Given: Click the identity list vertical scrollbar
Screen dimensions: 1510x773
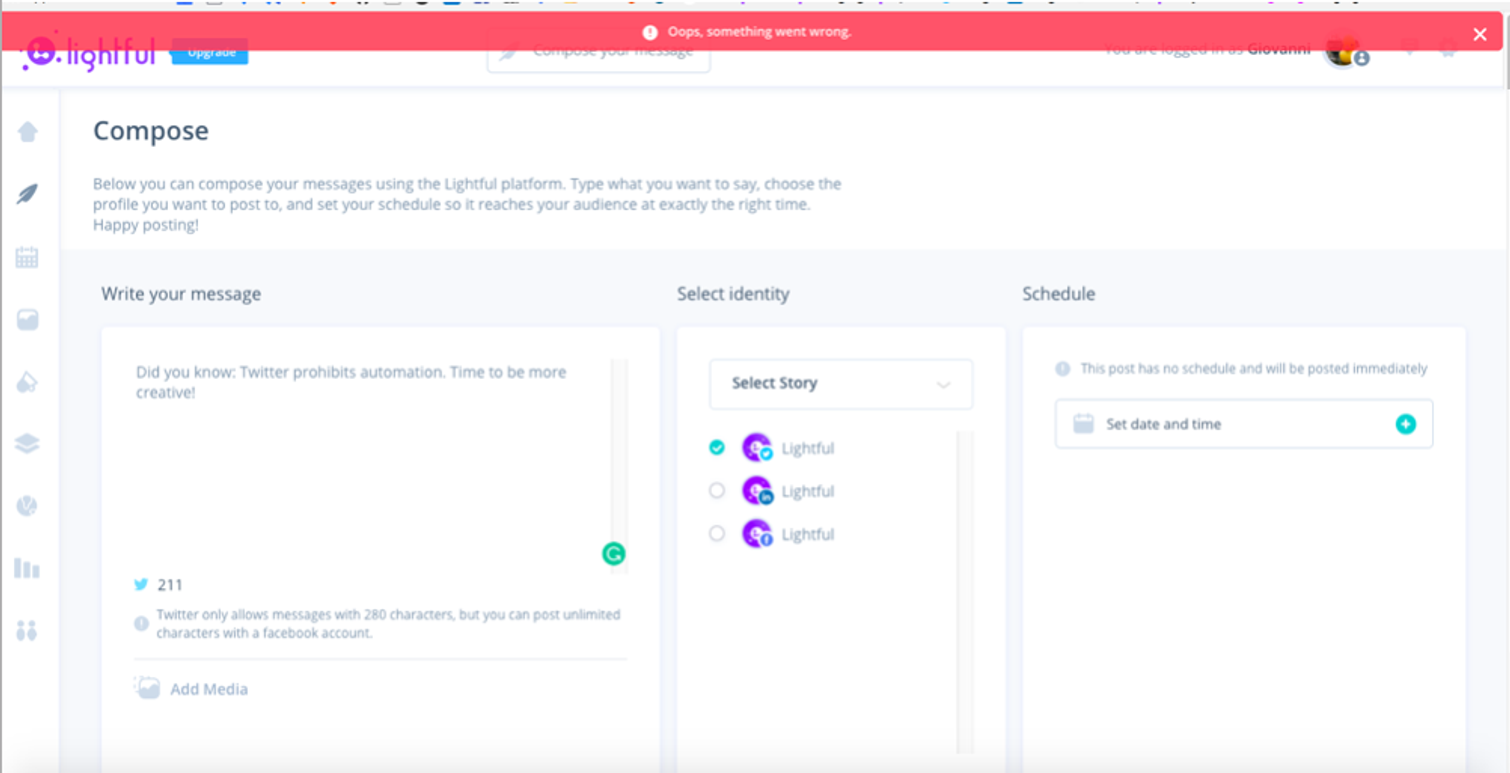Looking at the screenshot, I should pos(965,590).
